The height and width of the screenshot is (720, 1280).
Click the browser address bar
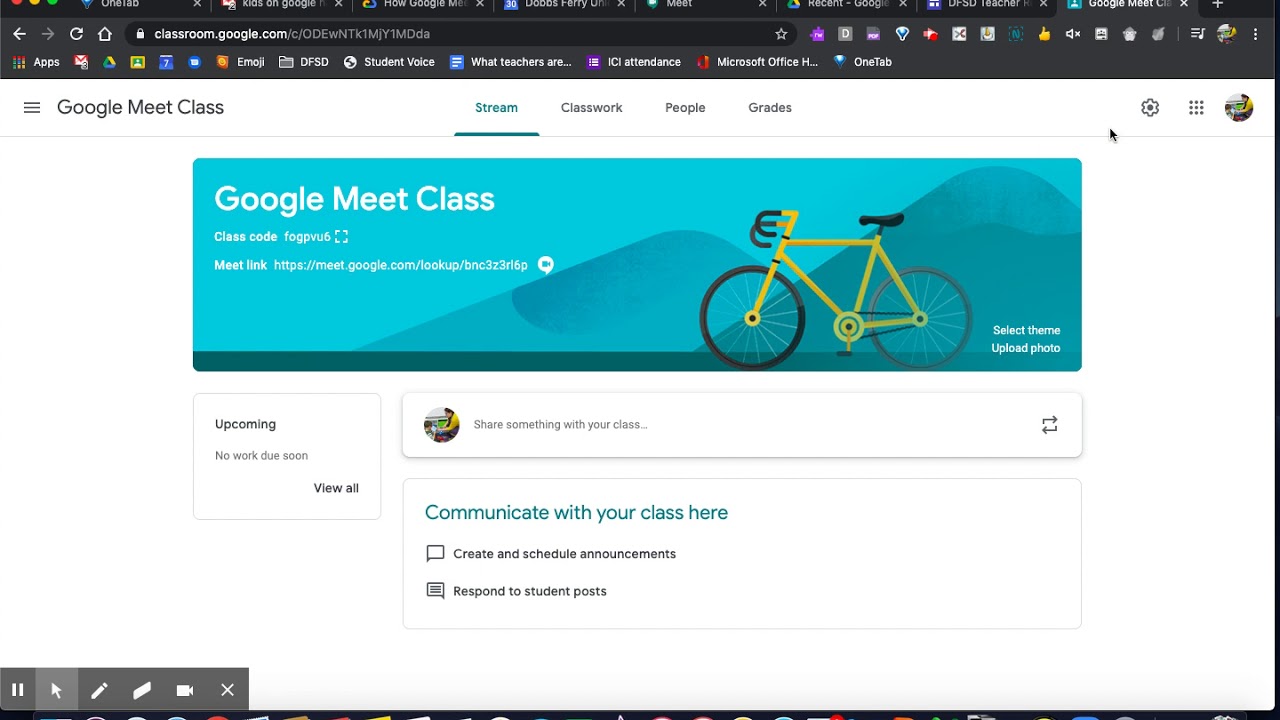(x=460, y=34)
